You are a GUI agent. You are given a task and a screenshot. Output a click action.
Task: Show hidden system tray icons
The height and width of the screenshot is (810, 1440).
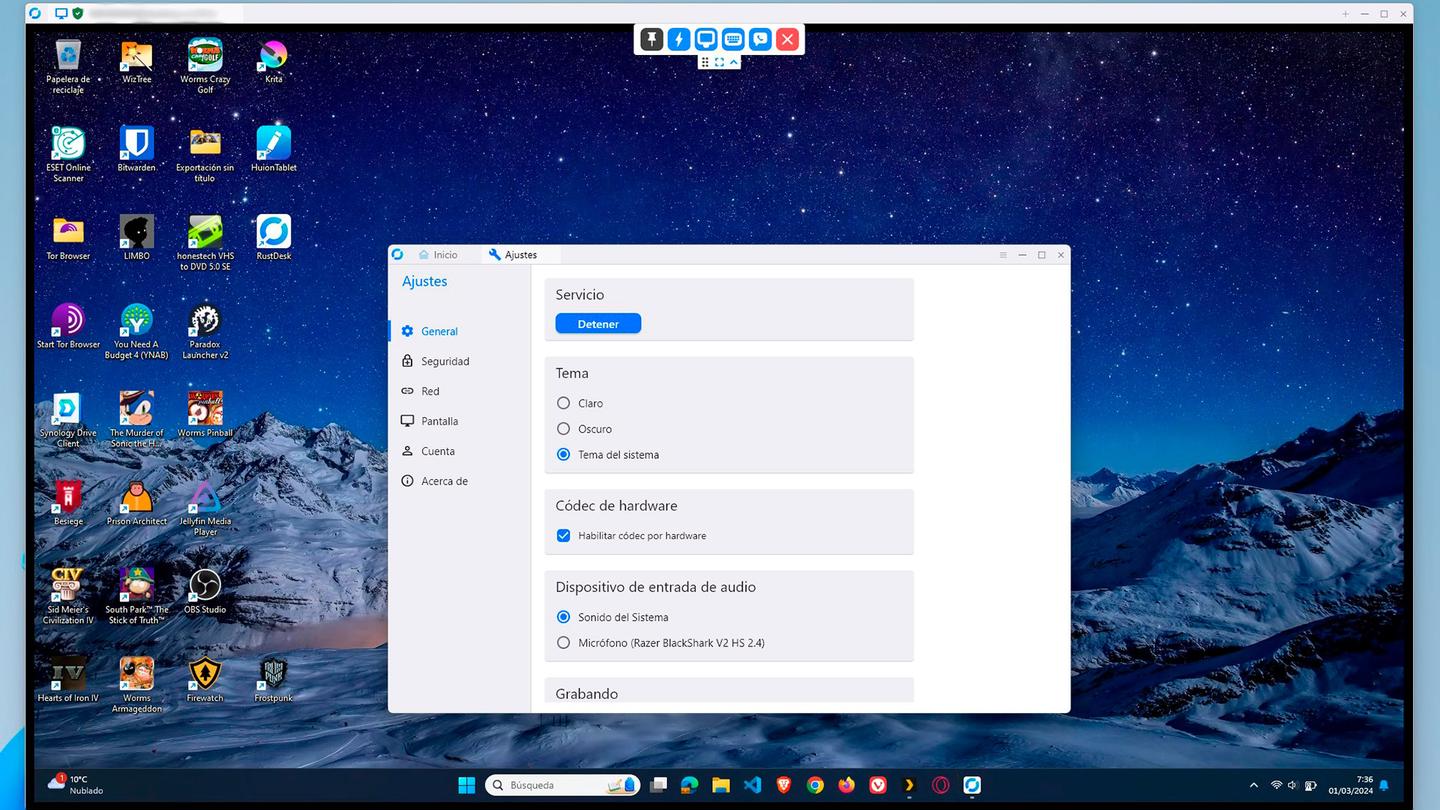pos(1254,785)
